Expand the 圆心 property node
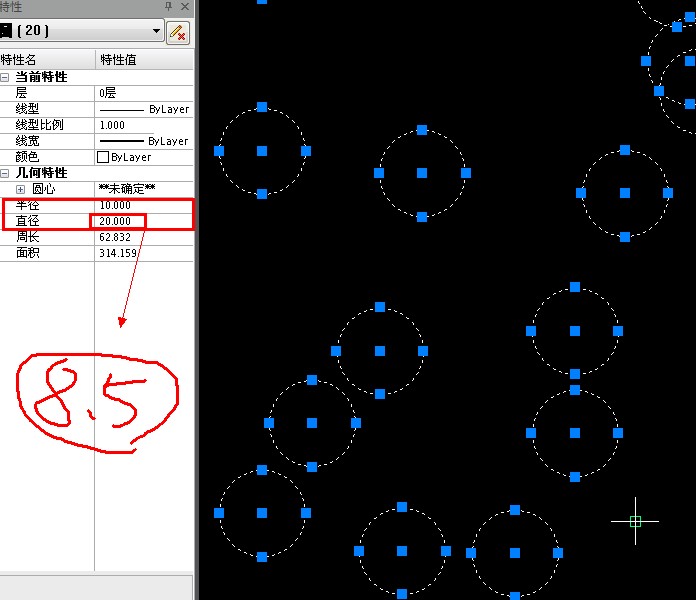The width and height of the screenshot is (696, 600). [20, 189]
